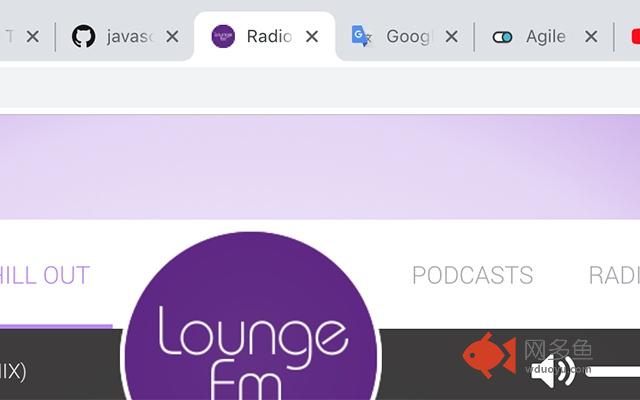
Task: Click the GitHub favicon on javascript tab
Action: (x=84, y=37)
